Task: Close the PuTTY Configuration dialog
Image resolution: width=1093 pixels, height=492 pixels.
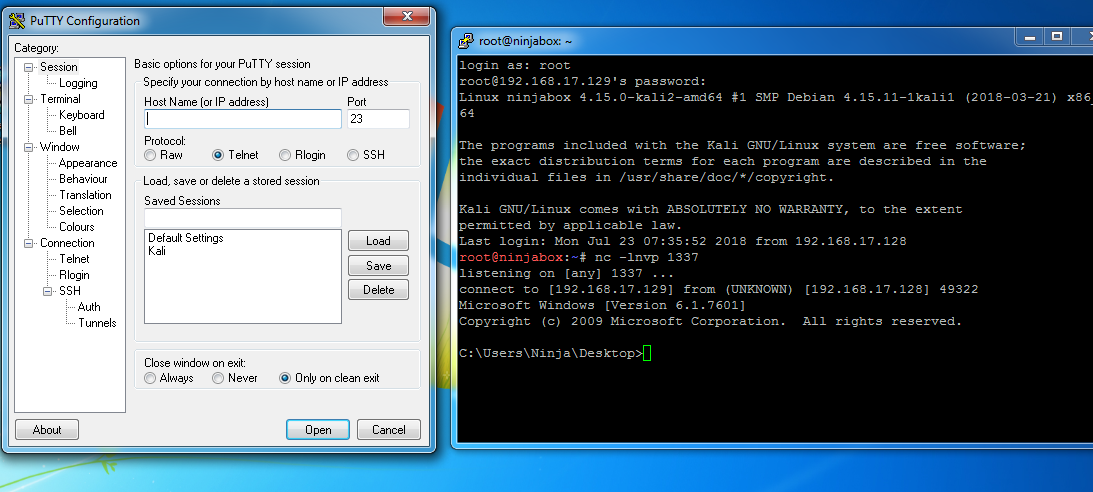Action: (407, 16)
